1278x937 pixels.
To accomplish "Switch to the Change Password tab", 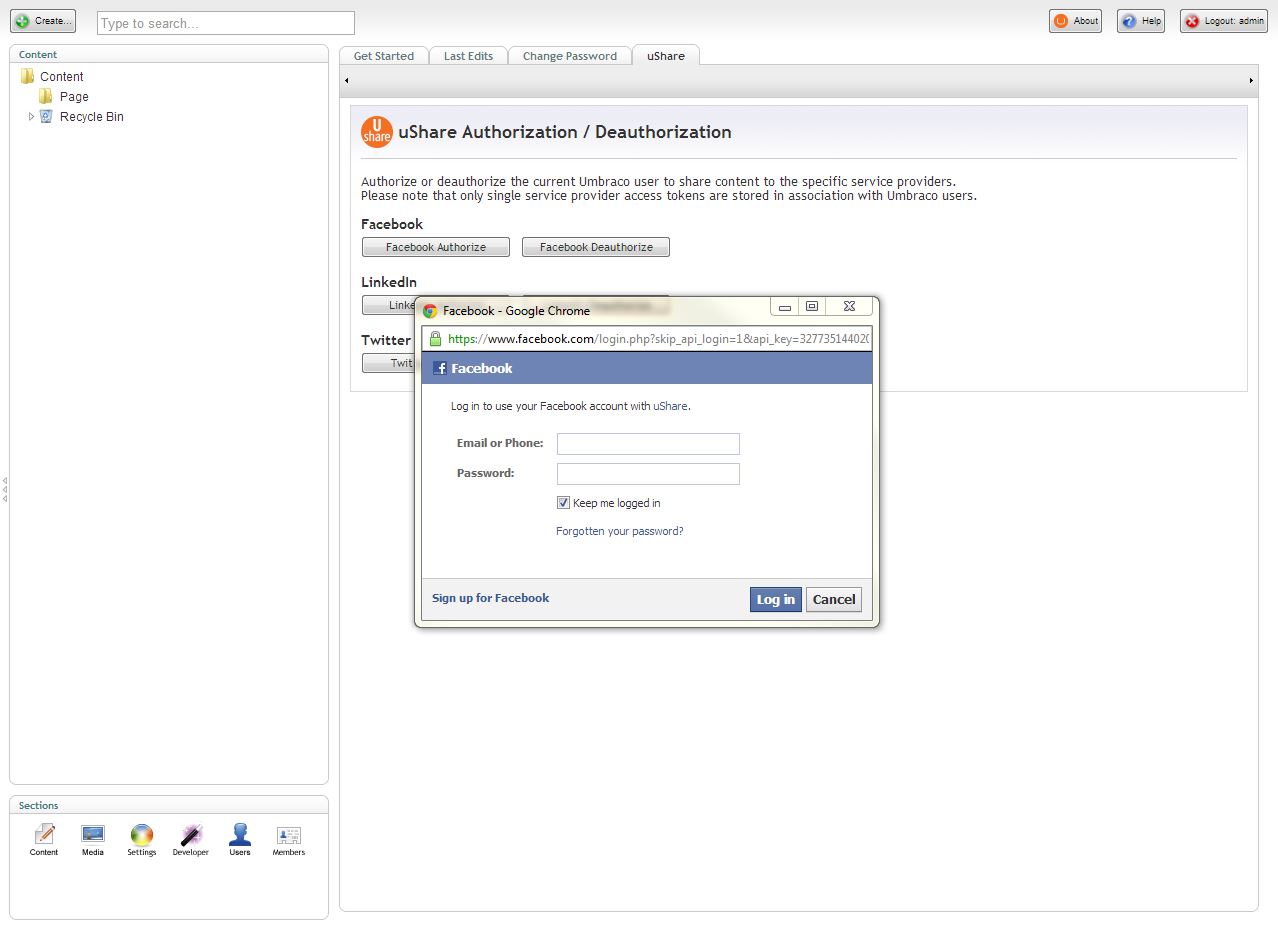I will click(x=570, y=56).
